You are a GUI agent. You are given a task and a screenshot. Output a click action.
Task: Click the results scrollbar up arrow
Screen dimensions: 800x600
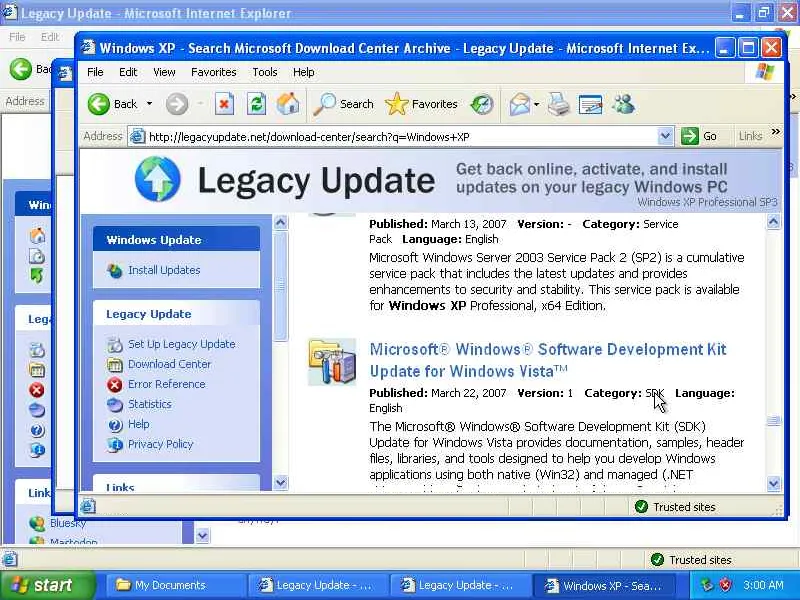click(773, 222)
